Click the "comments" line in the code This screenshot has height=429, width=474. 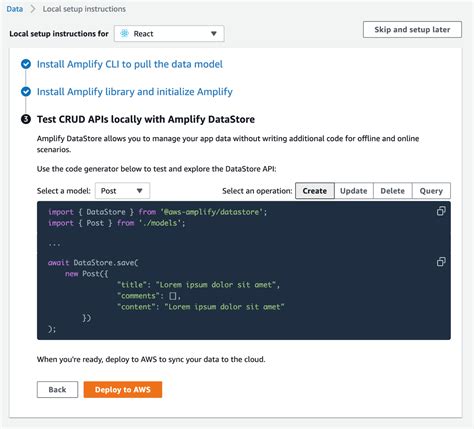(149, 296)
